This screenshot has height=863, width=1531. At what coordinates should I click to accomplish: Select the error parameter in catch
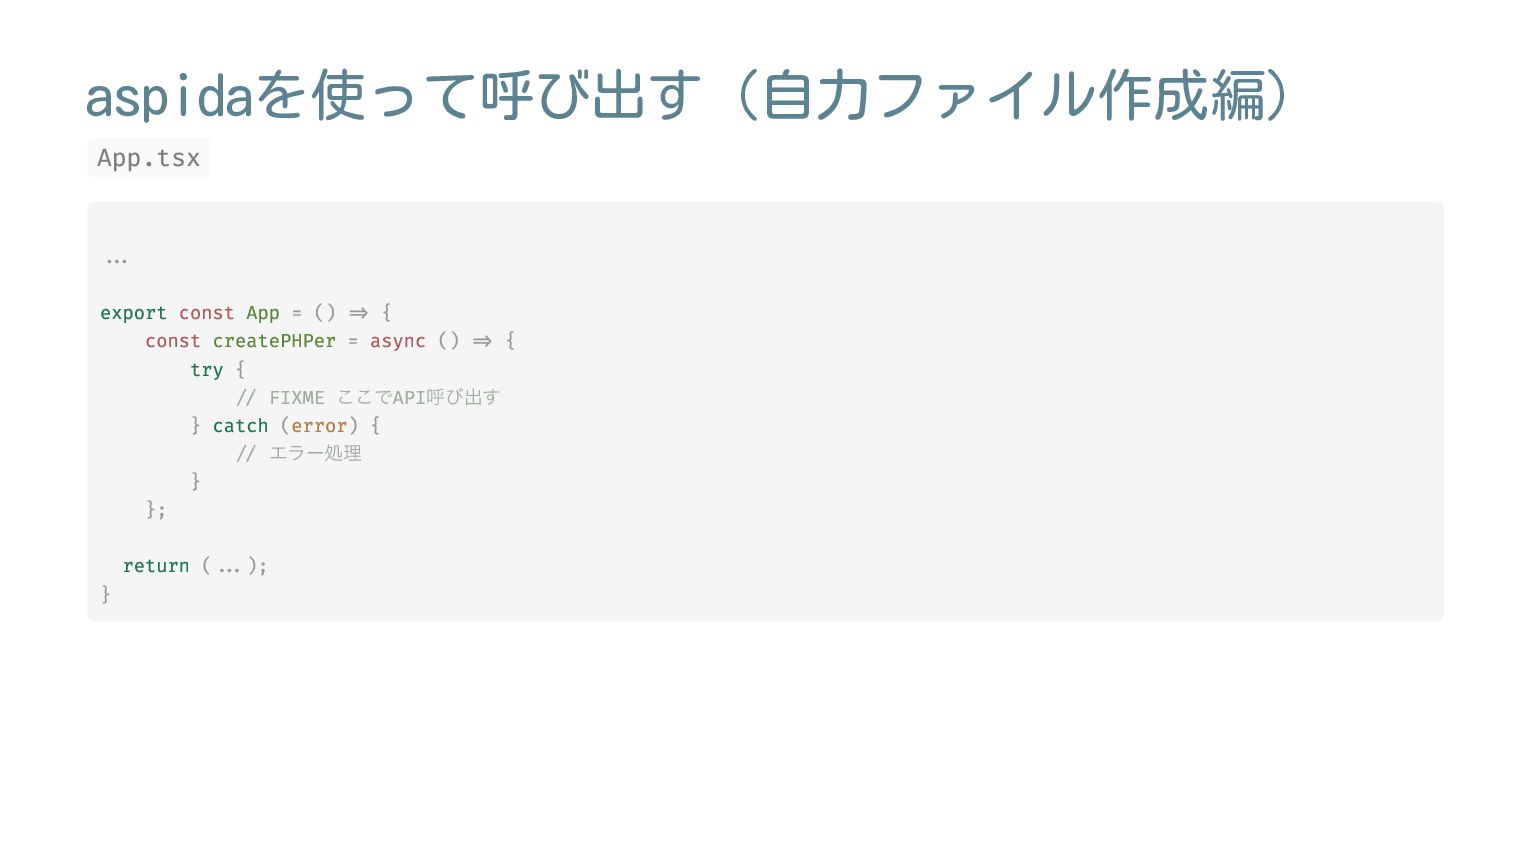(319, 426)
